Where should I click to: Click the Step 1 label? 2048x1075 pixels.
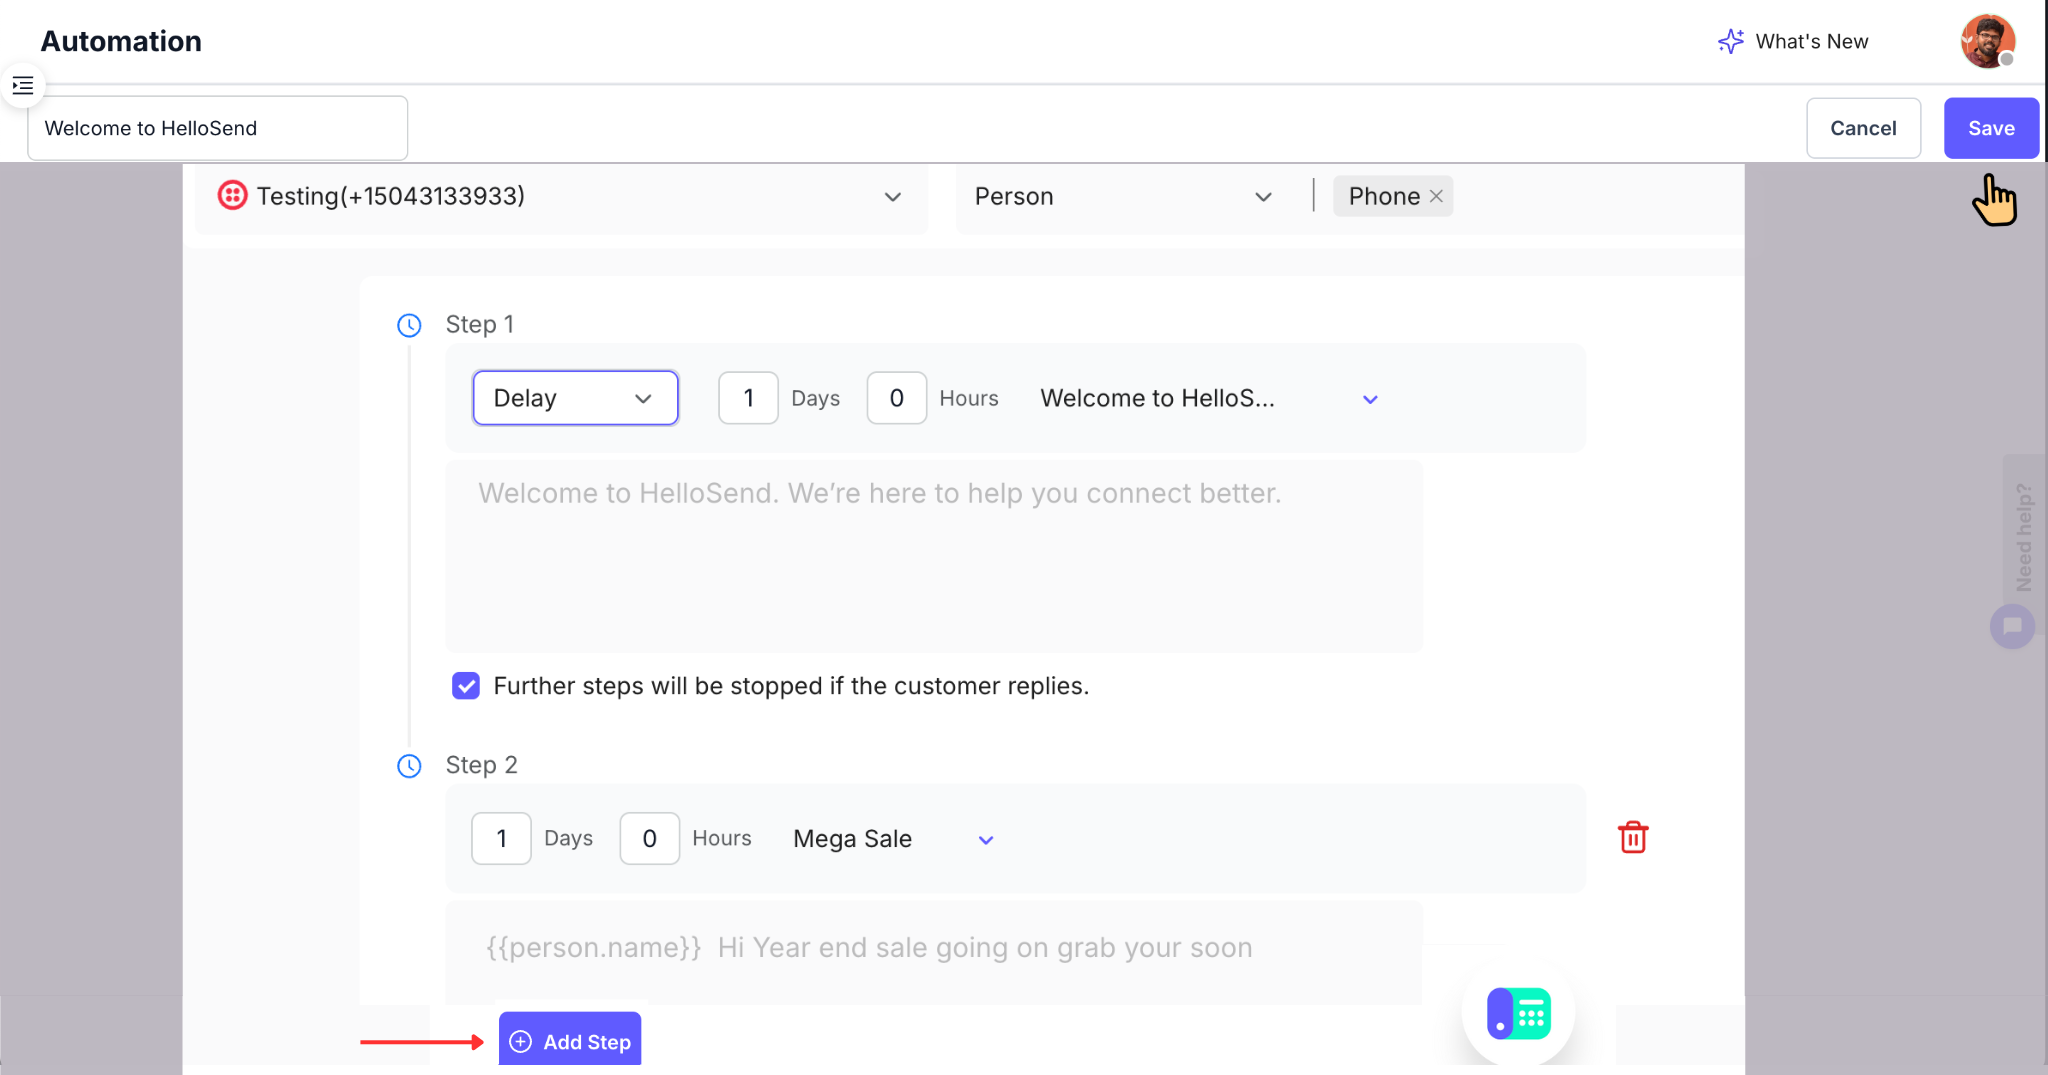[x=479, y=325]
